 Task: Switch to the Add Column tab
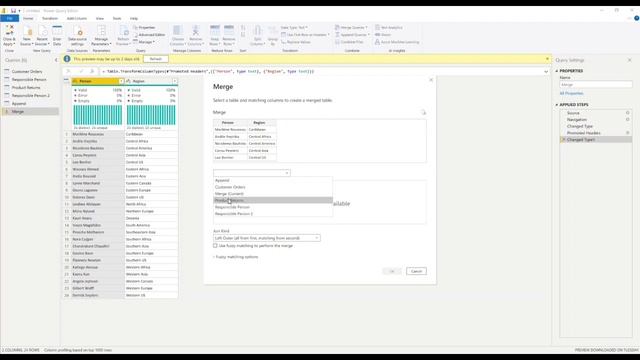tap(77, 18)
